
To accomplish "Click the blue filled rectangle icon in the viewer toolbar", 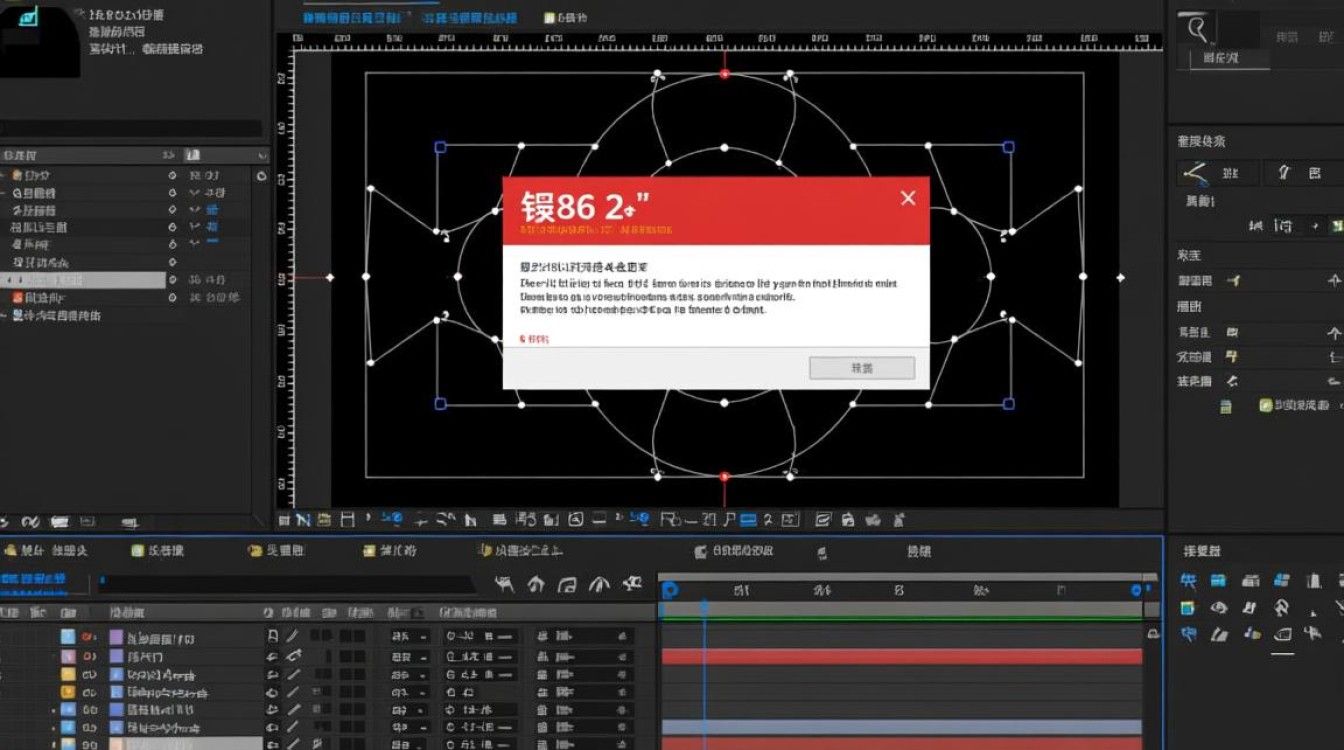I will coord(747,519).
